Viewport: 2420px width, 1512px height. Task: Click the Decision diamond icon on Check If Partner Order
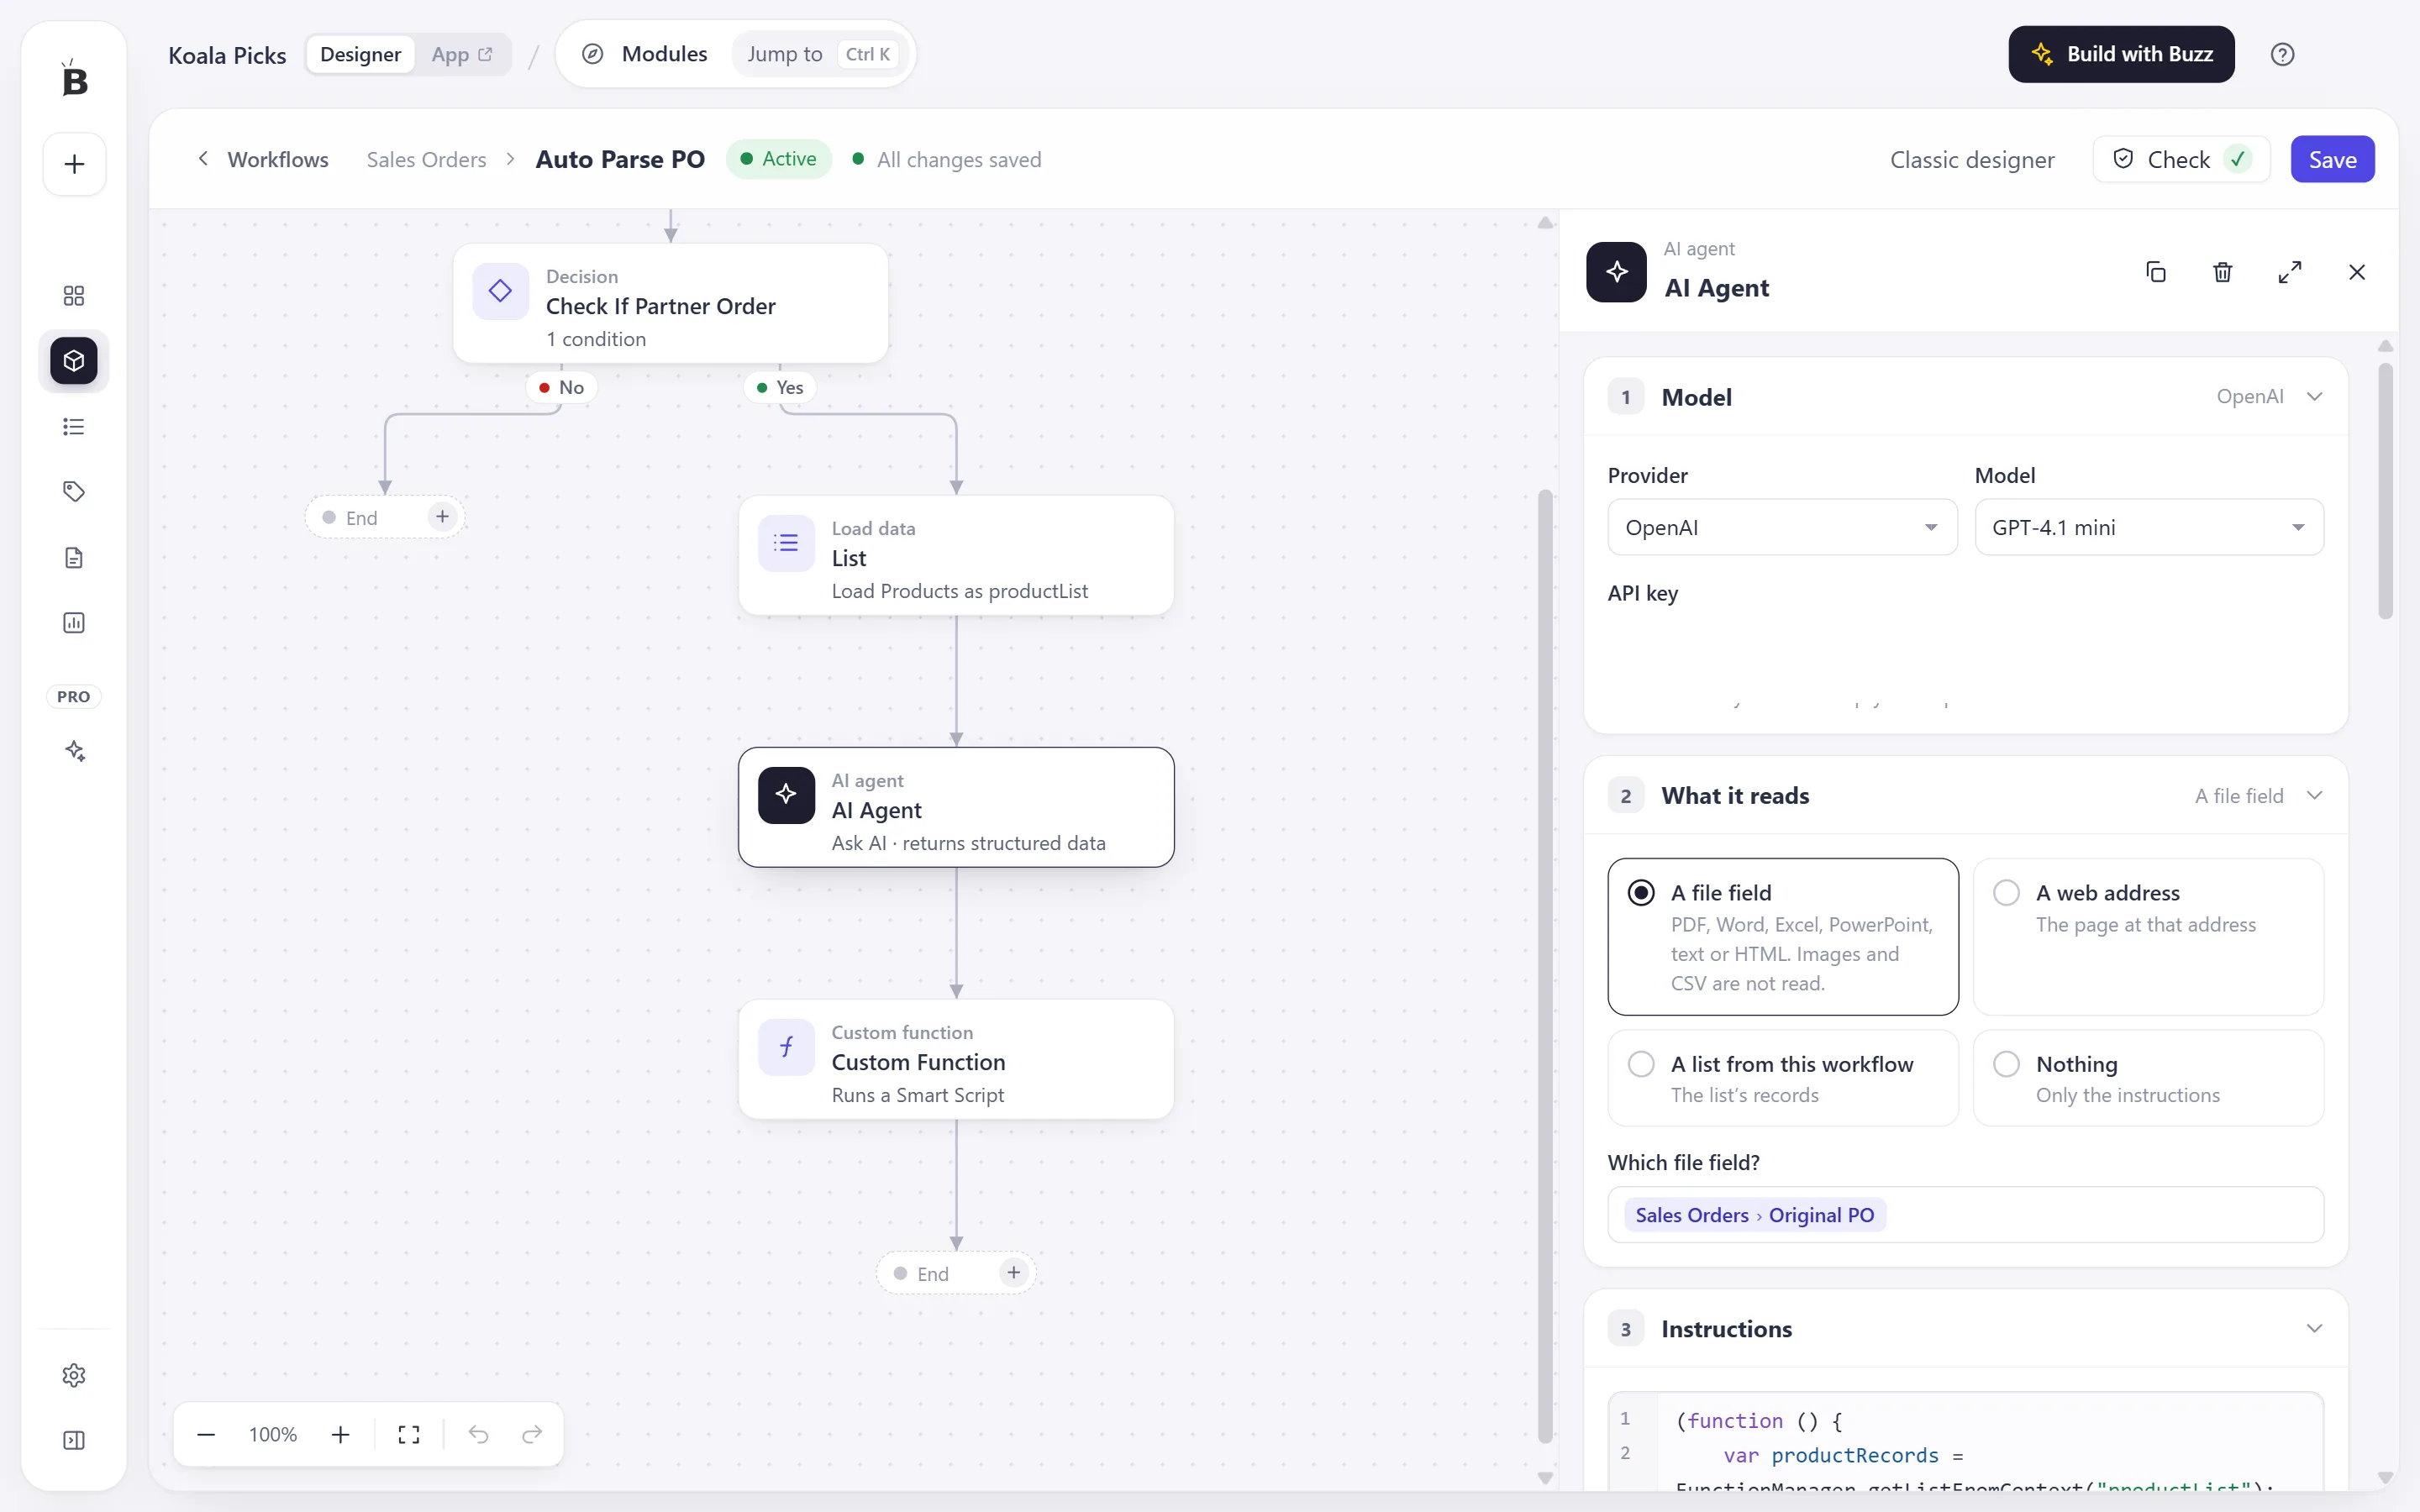(x=500, y=291)
